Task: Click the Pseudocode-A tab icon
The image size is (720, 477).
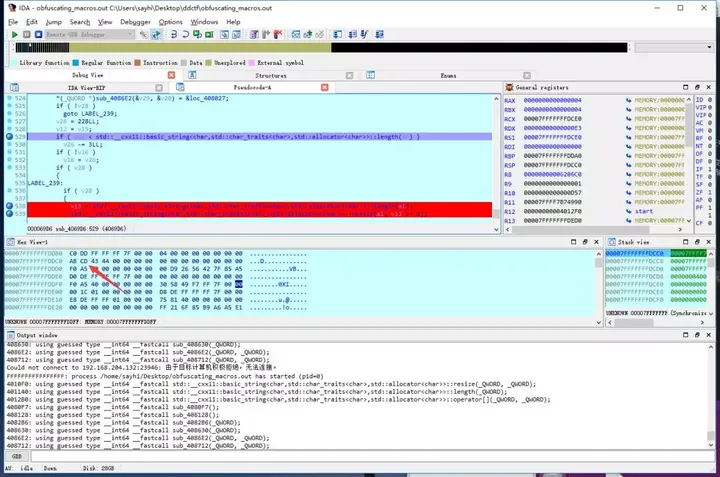Action: click(180, 87)
